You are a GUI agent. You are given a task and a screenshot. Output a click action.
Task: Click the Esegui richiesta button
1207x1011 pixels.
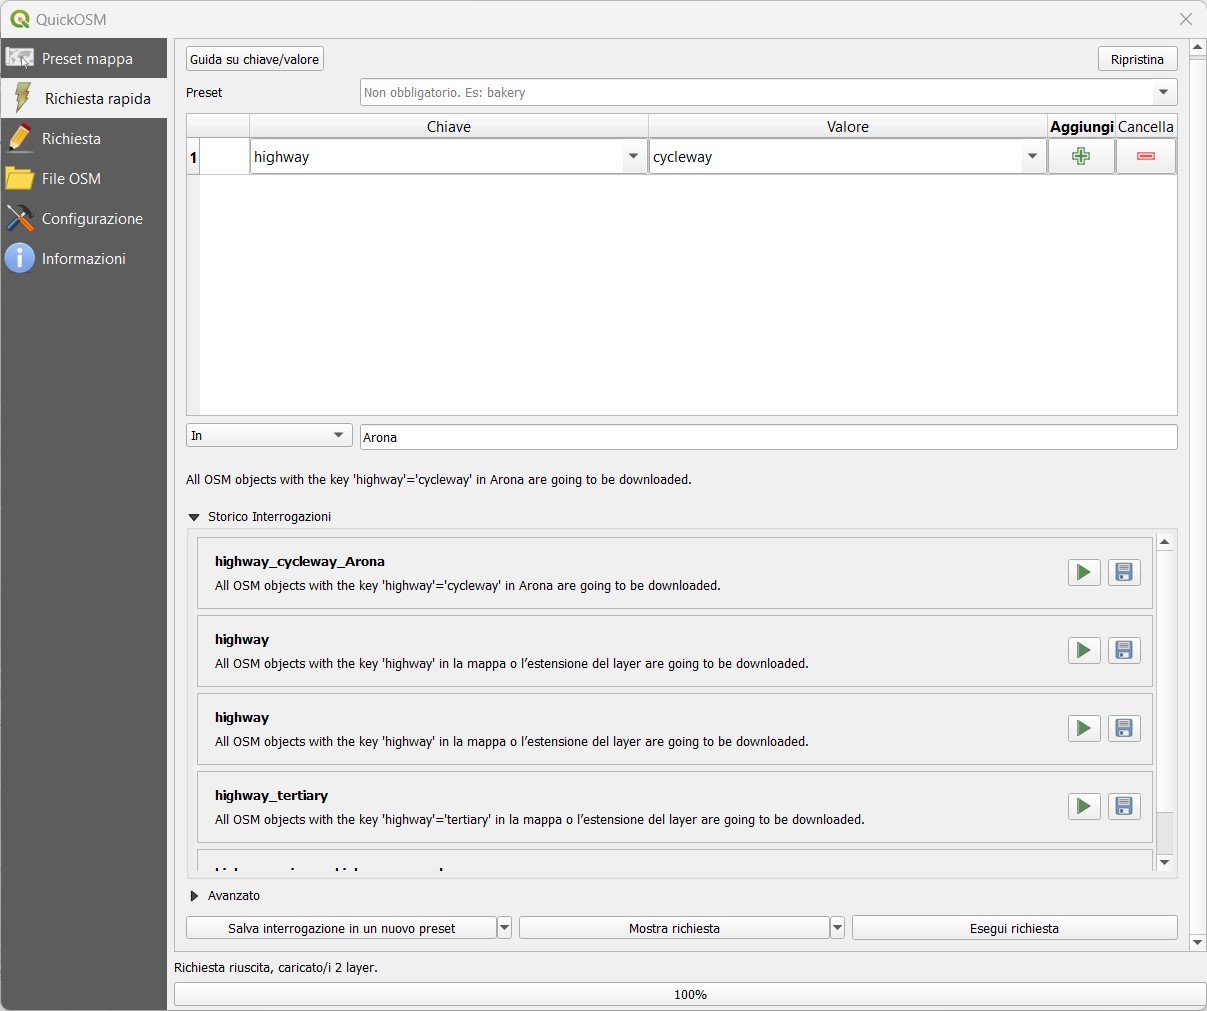click(x=1014, y=928)
